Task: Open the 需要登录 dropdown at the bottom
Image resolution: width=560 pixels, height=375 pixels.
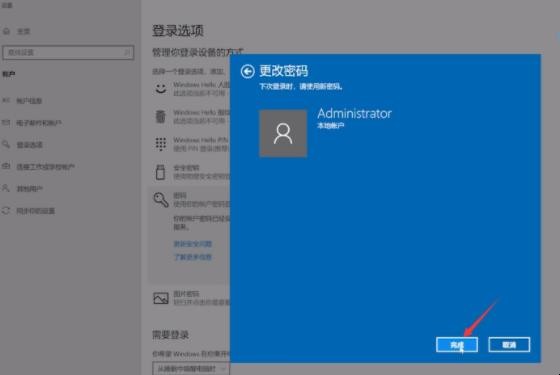Action: (x=191, y=369)
